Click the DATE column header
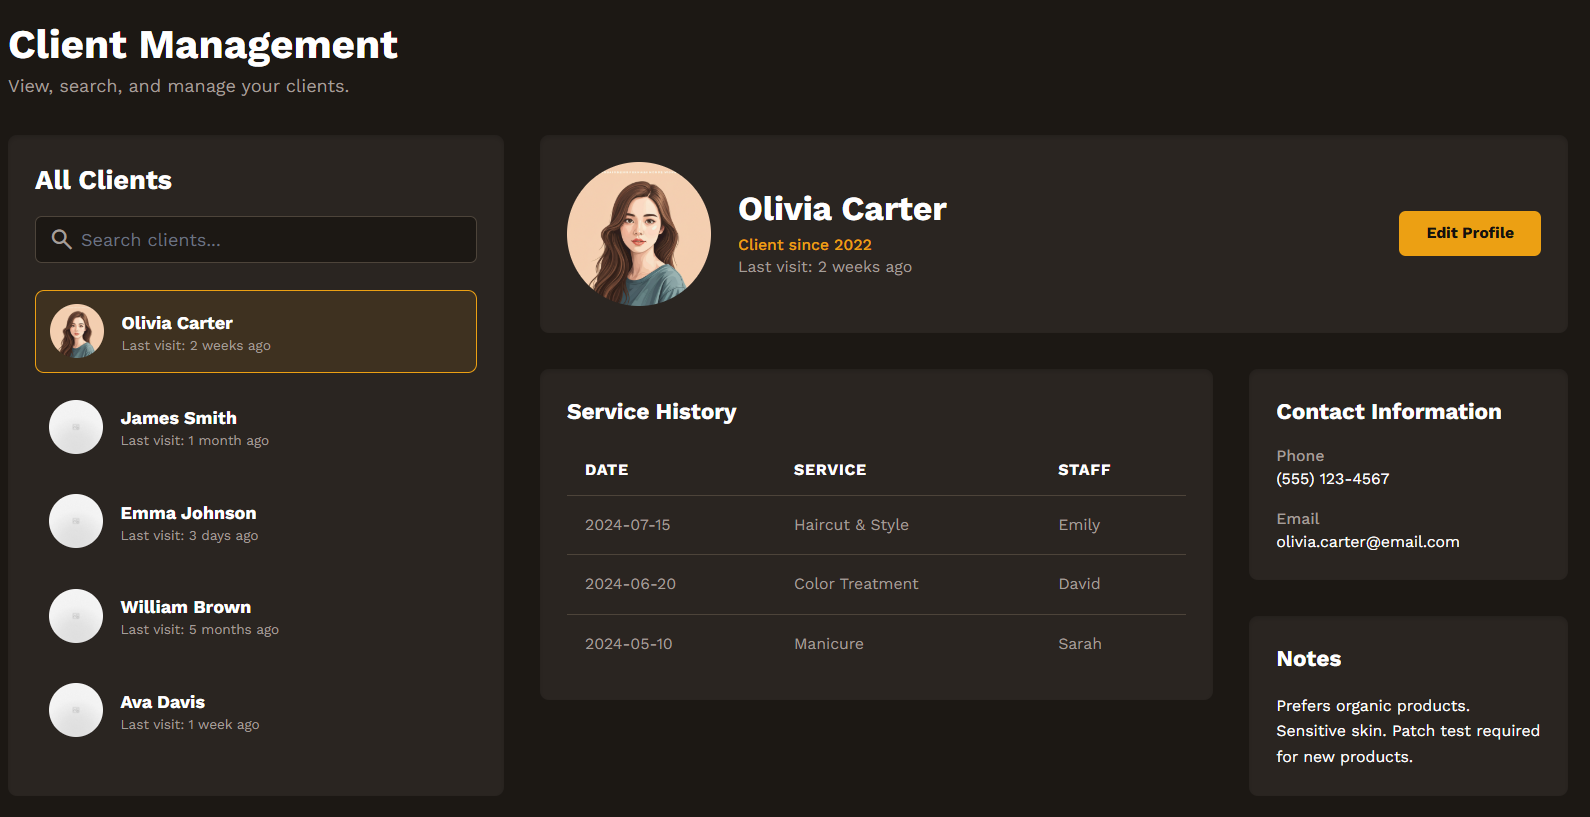 point(606,470)
